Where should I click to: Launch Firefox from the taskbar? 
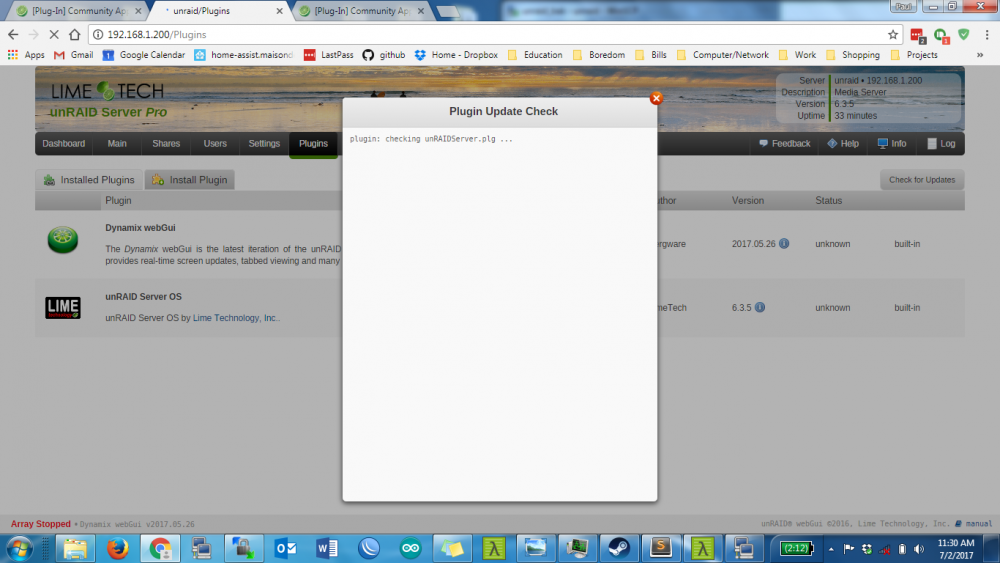point(117,548)
